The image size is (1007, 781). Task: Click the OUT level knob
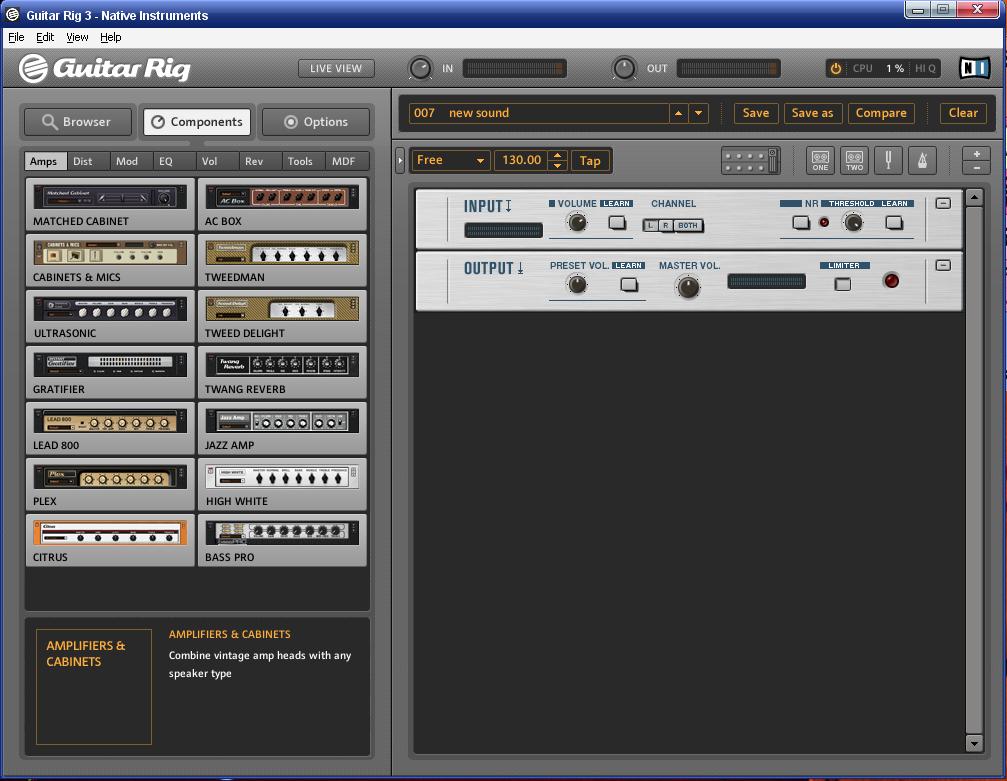624,68
